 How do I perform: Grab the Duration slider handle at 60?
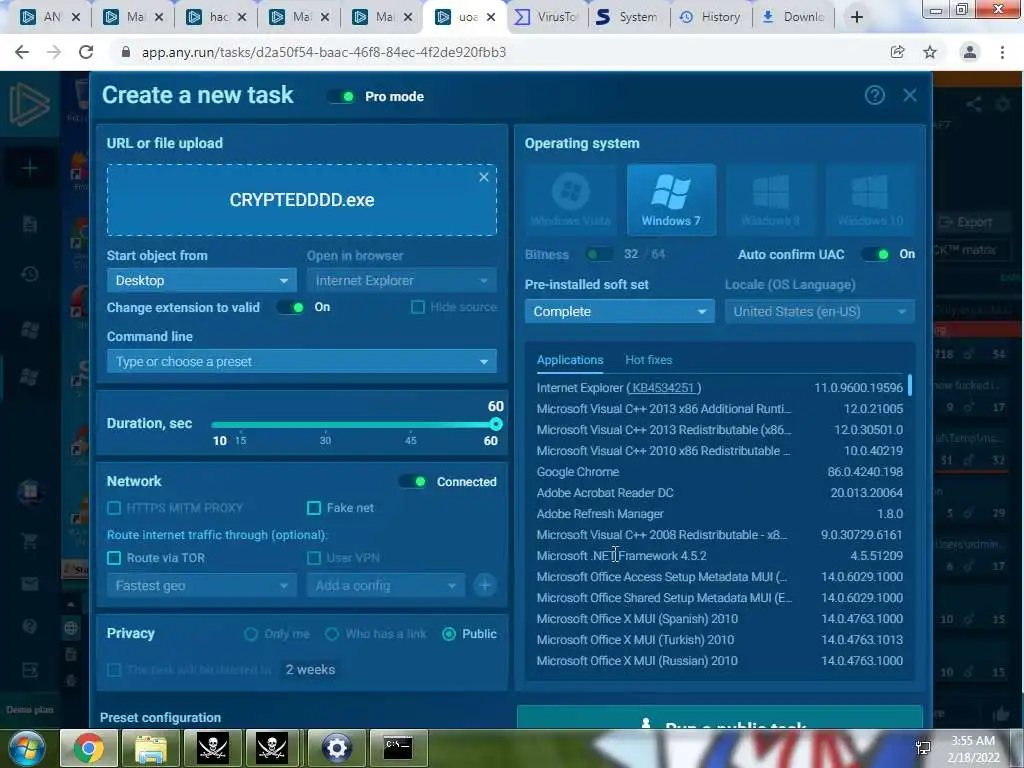[x=496, y=424]
